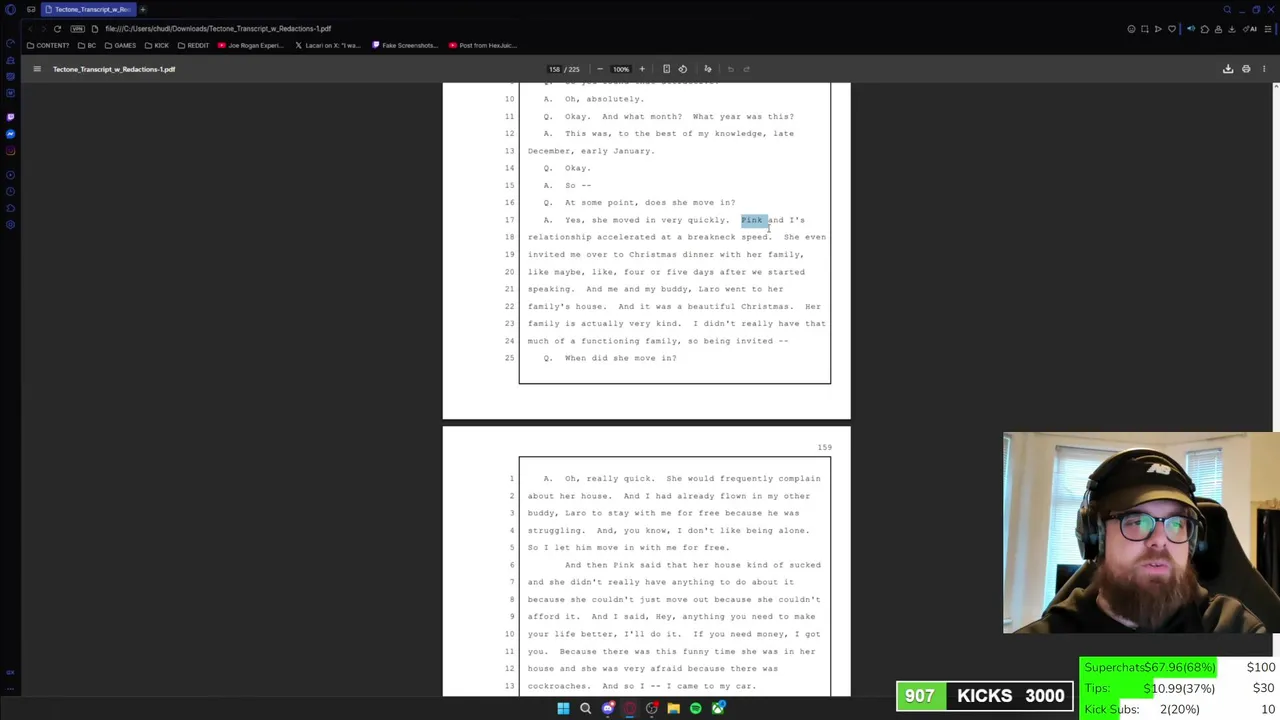The width and height of the screenshot is (1280, 720).
Task: Activate the PDF draw annotation tool
Action: pos(707,69)
